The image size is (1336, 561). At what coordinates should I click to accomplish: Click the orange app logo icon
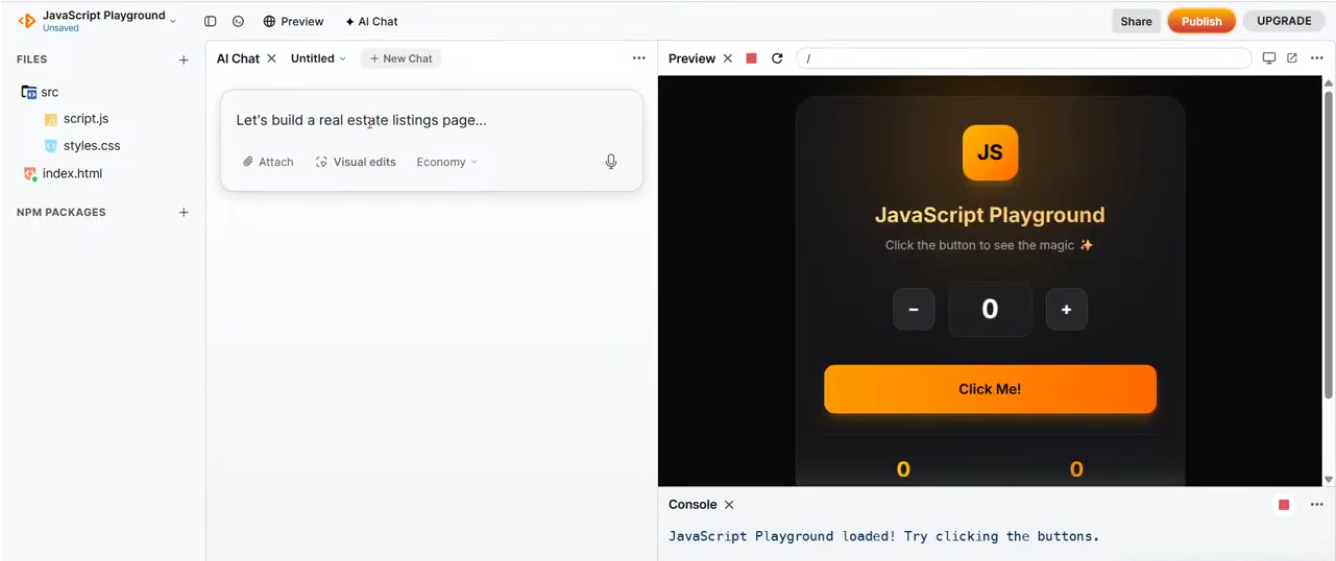(x=27, y=21)
